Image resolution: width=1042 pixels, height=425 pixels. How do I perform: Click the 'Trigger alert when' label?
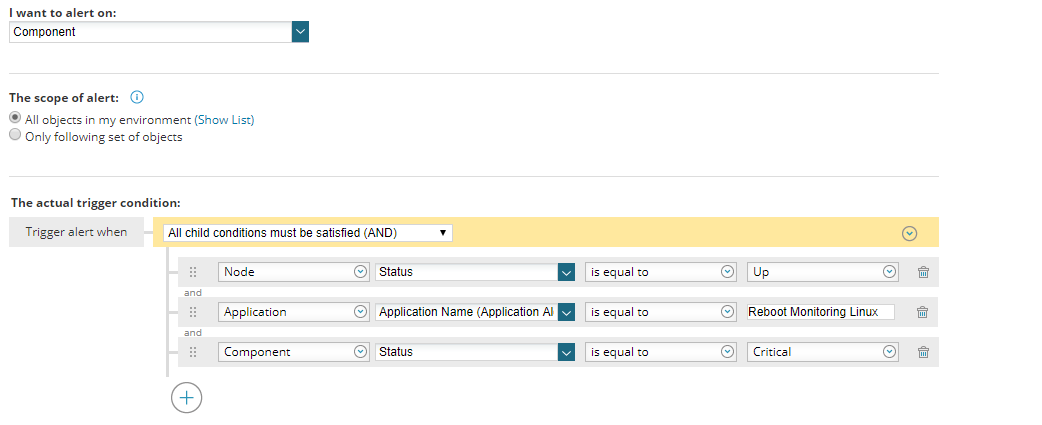pyautogui.click(x=76, y=232)
